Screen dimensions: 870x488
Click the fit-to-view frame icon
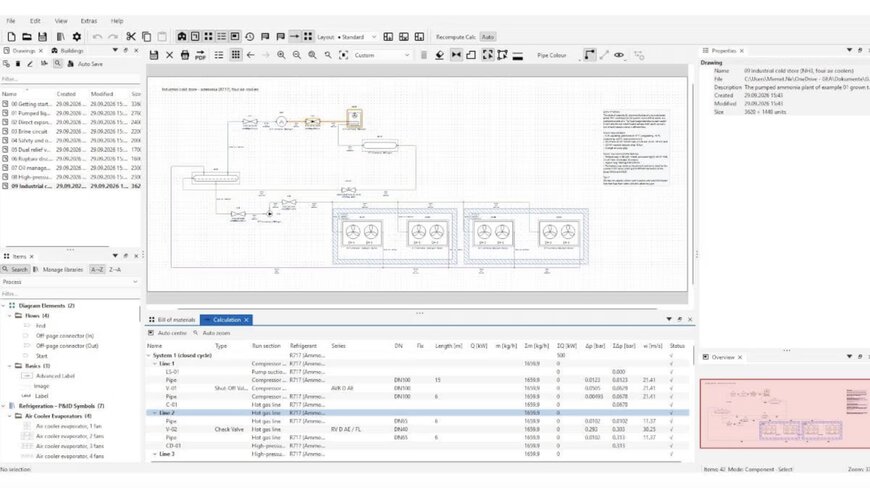(x=343, y=55)
